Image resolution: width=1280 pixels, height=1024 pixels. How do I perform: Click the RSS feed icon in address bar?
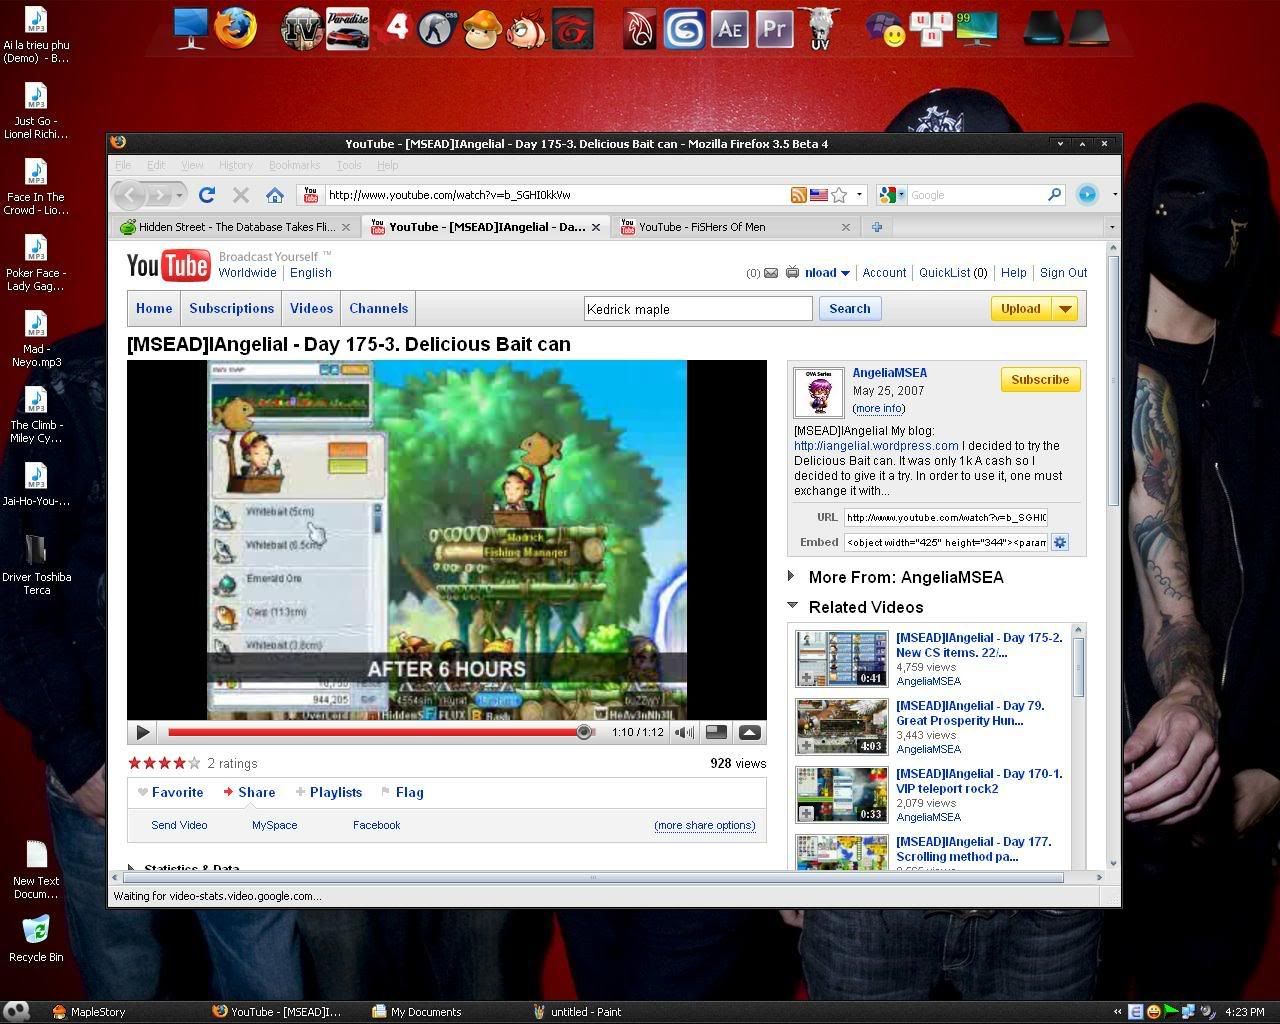(798, 195)
